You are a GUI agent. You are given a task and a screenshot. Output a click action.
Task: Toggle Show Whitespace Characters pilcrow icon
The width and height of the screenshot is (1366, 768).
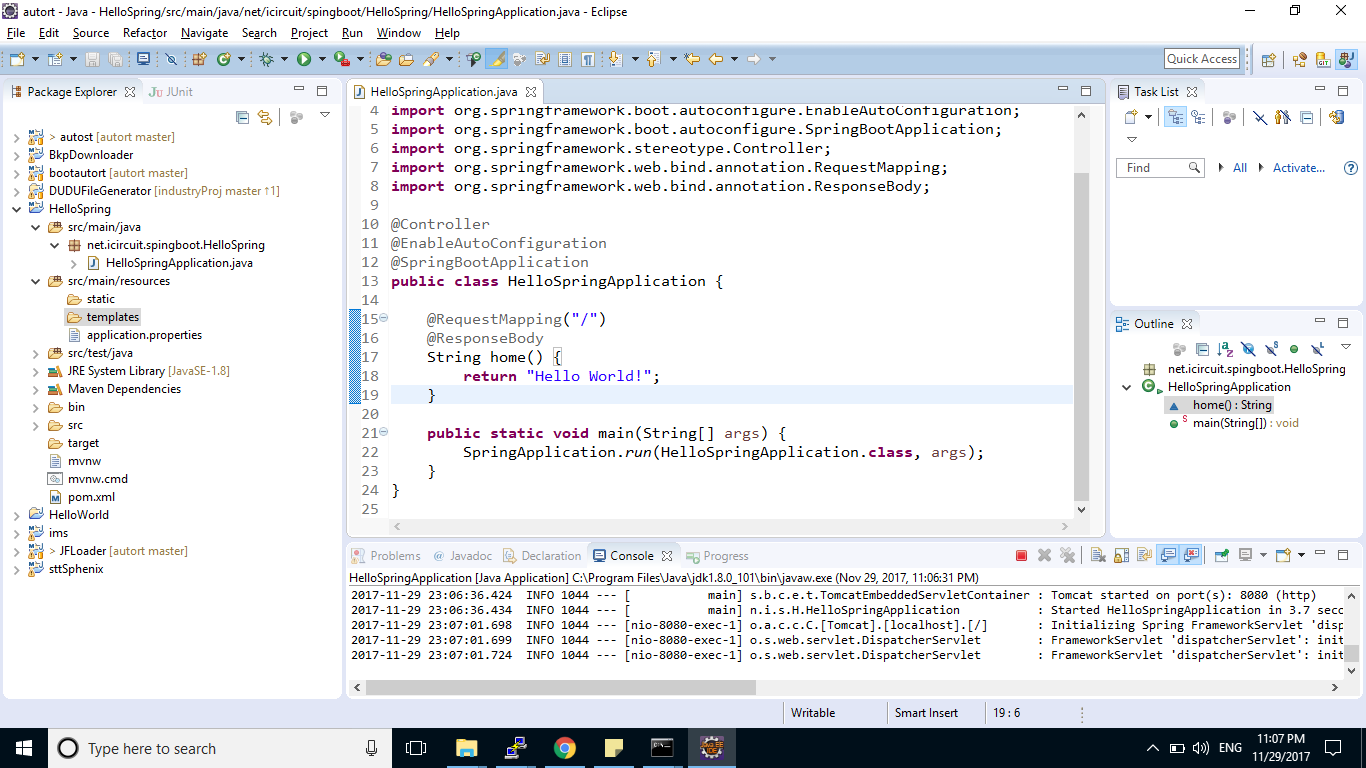[x=588, y=59]
